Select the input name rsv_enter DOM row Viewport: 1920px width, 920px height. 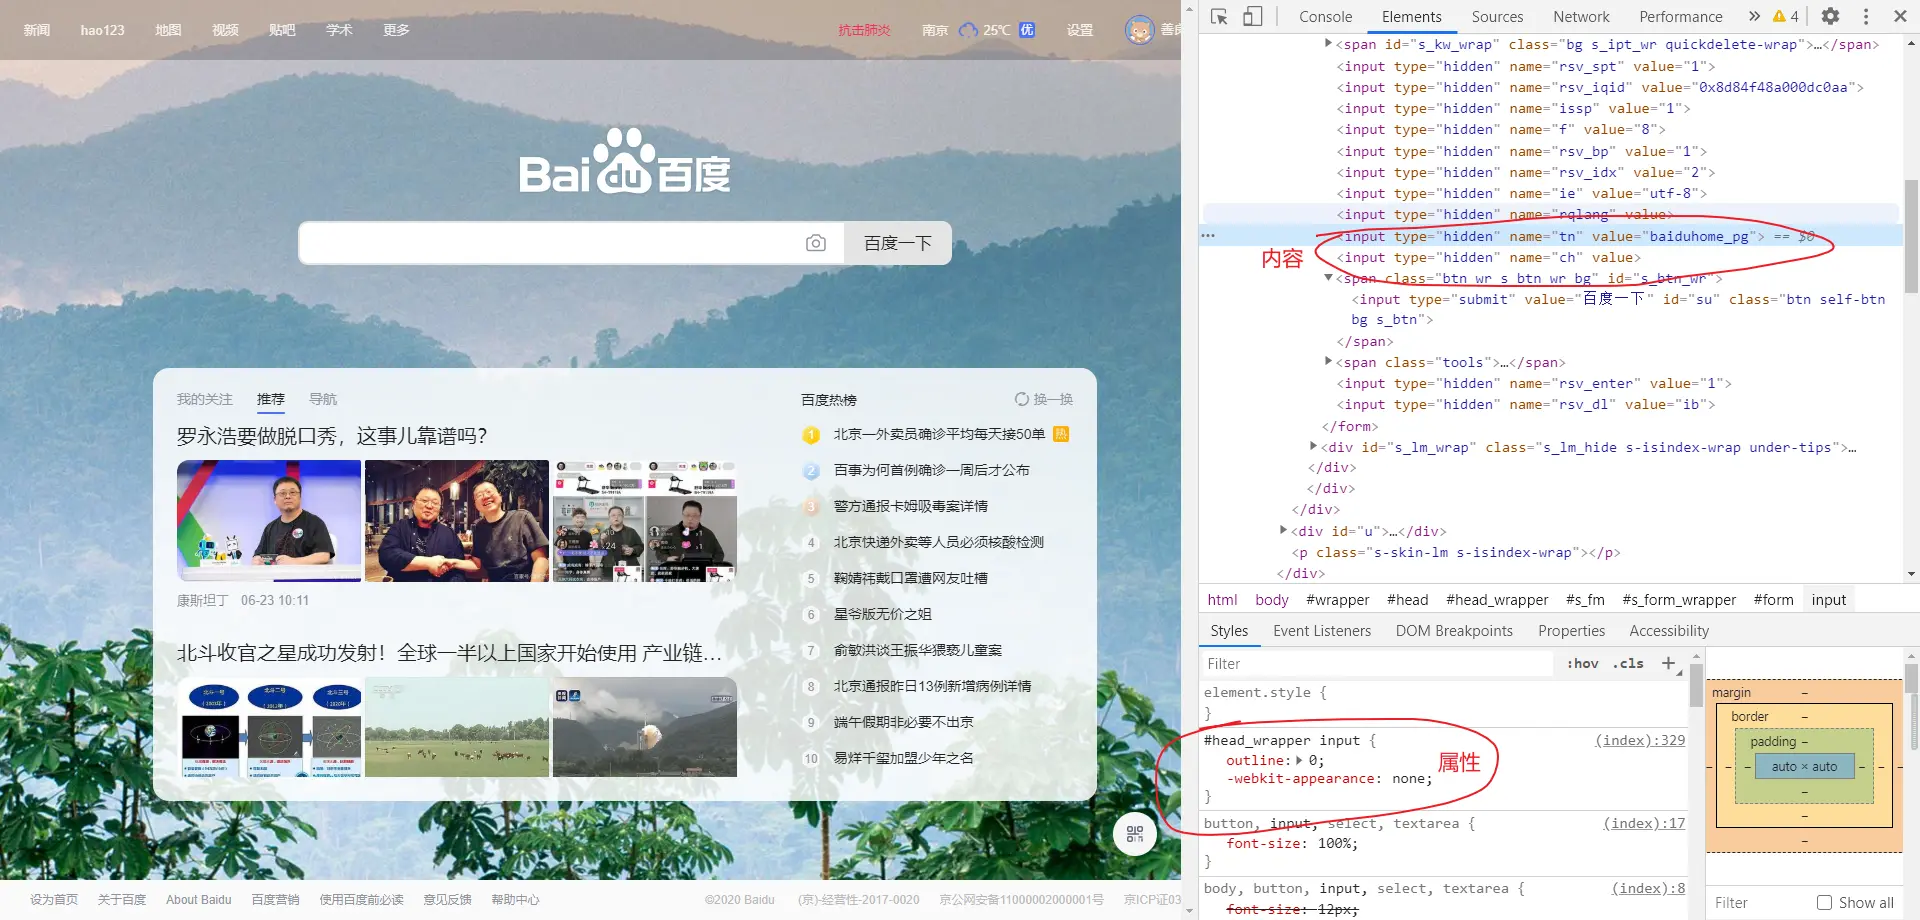pyautogui.click(x=1533, y=383)
